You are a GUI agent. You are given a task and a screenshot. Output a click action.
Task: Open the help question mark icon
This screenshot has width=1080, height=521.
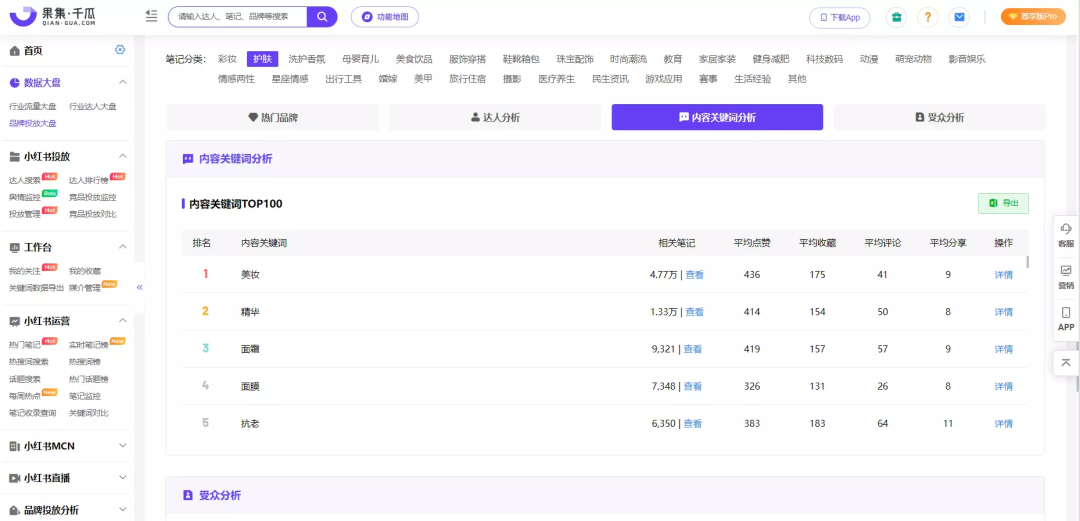tap(928, 17)
